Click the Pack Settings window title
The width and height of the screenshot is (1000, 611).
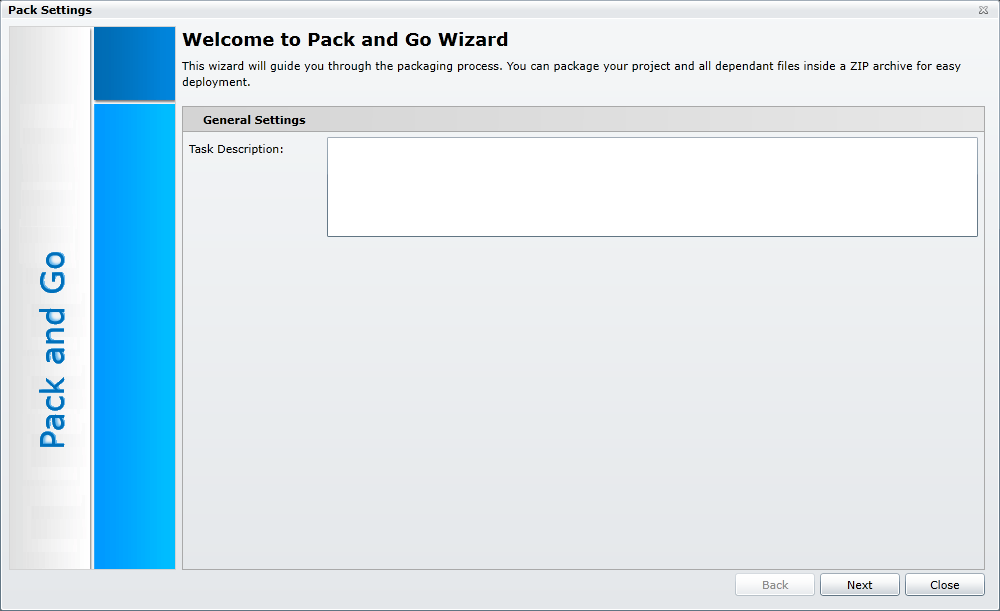[50, 10]
